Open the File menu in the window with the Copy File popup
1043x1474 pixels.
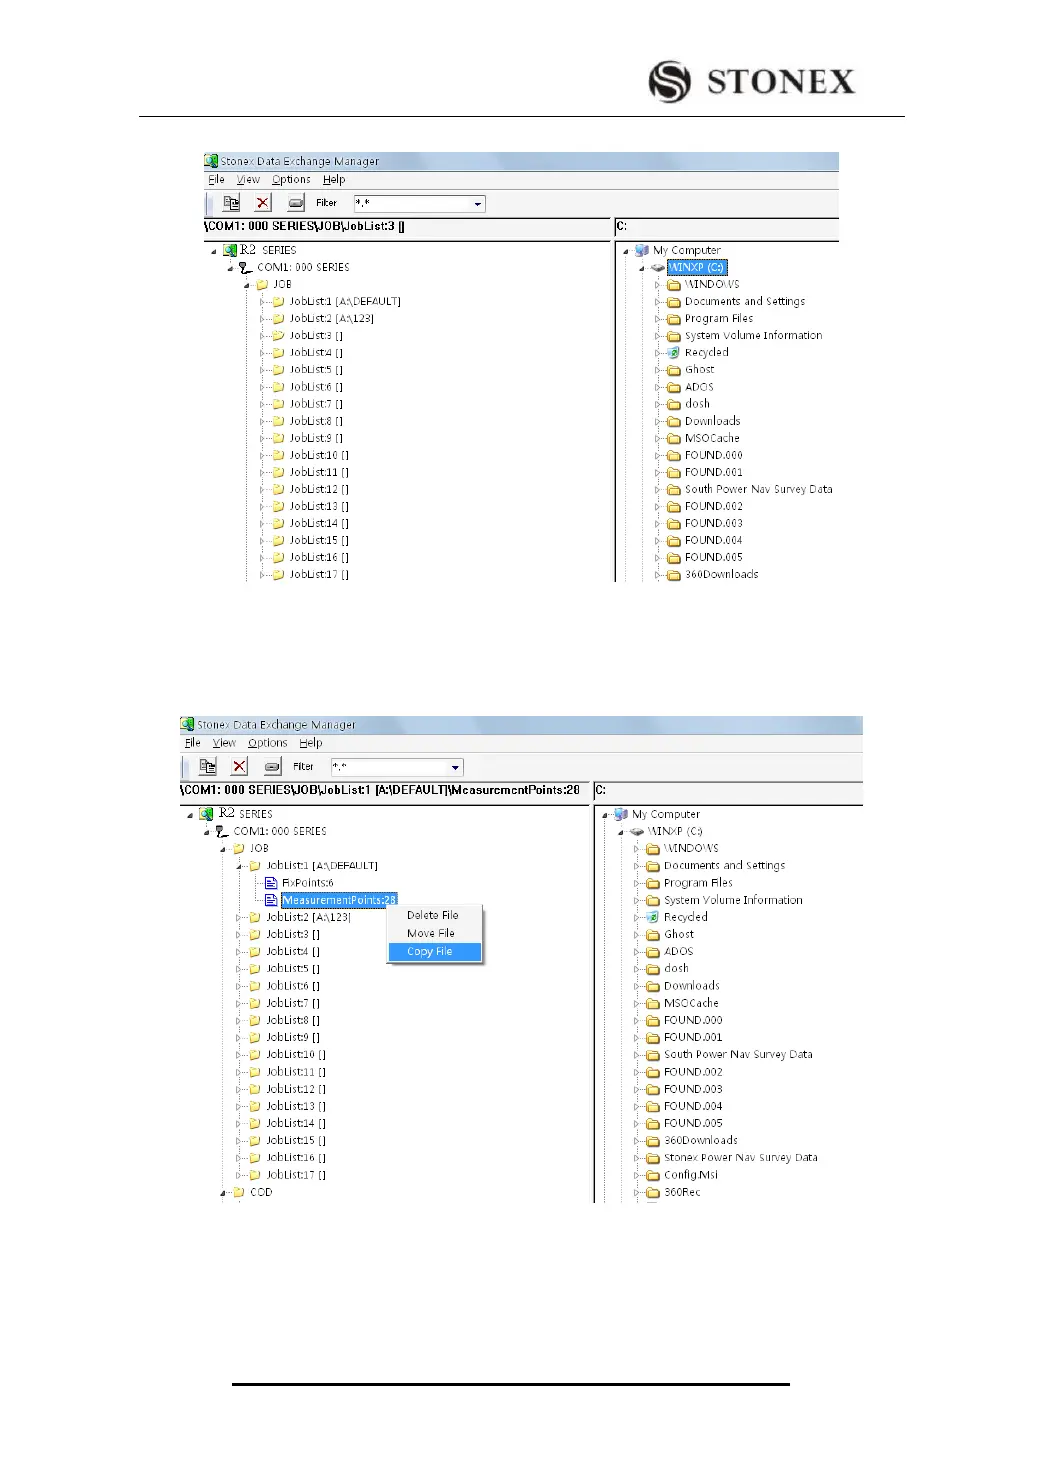click(x=193, y=743)
